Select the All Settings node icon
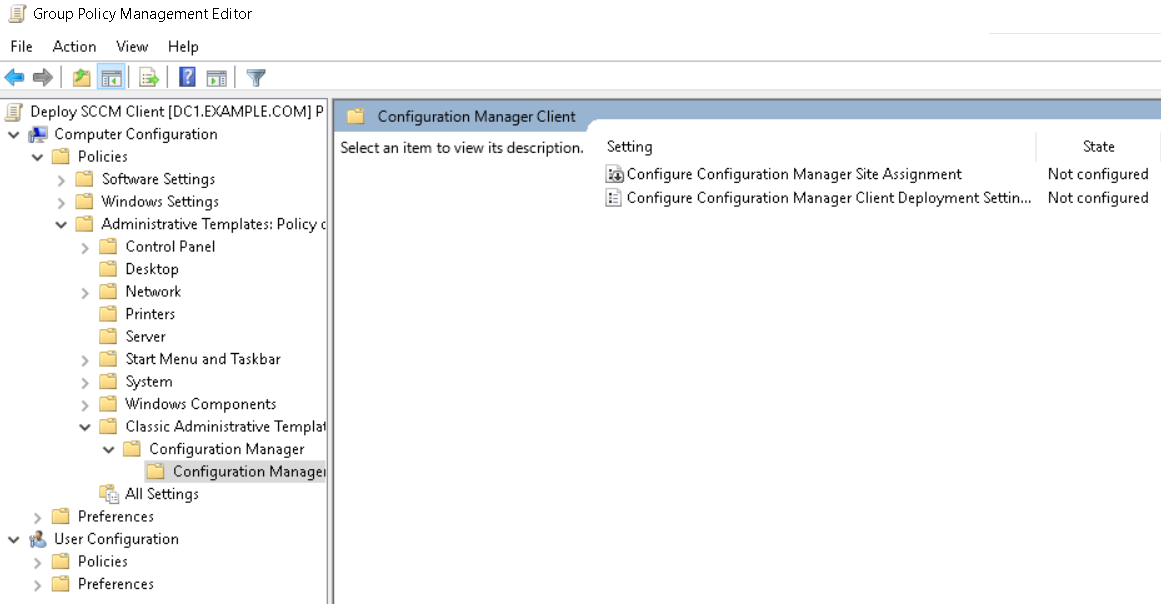This screenshot has width=1161, height=604. (x=109, y=494)
